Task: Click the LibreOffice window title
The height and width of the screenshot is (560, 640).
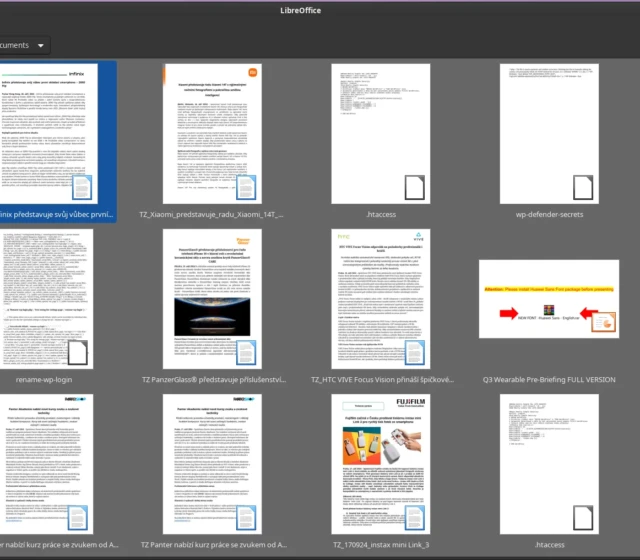Action: 300,11
